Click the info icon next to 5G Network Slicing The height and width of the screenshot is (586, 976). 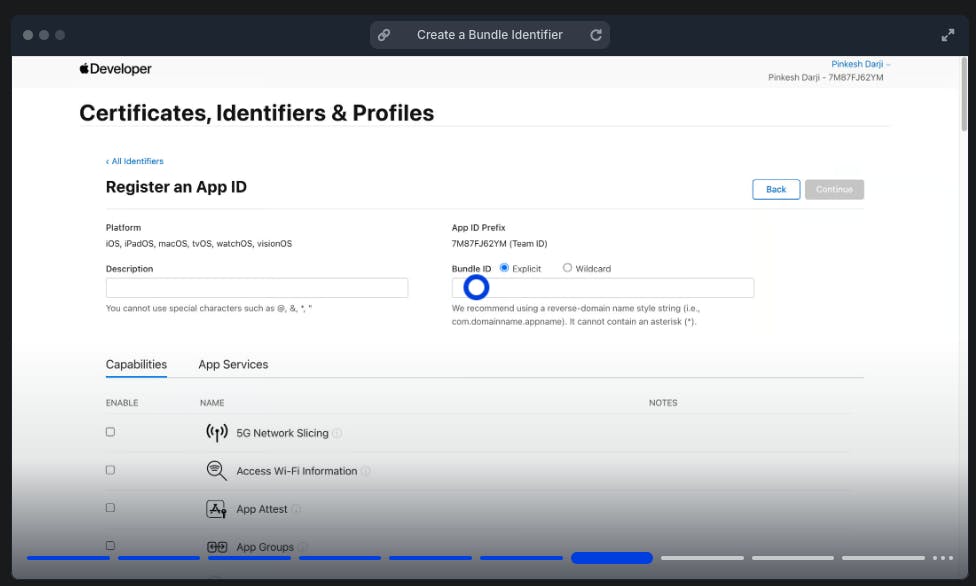pos(337,434)
